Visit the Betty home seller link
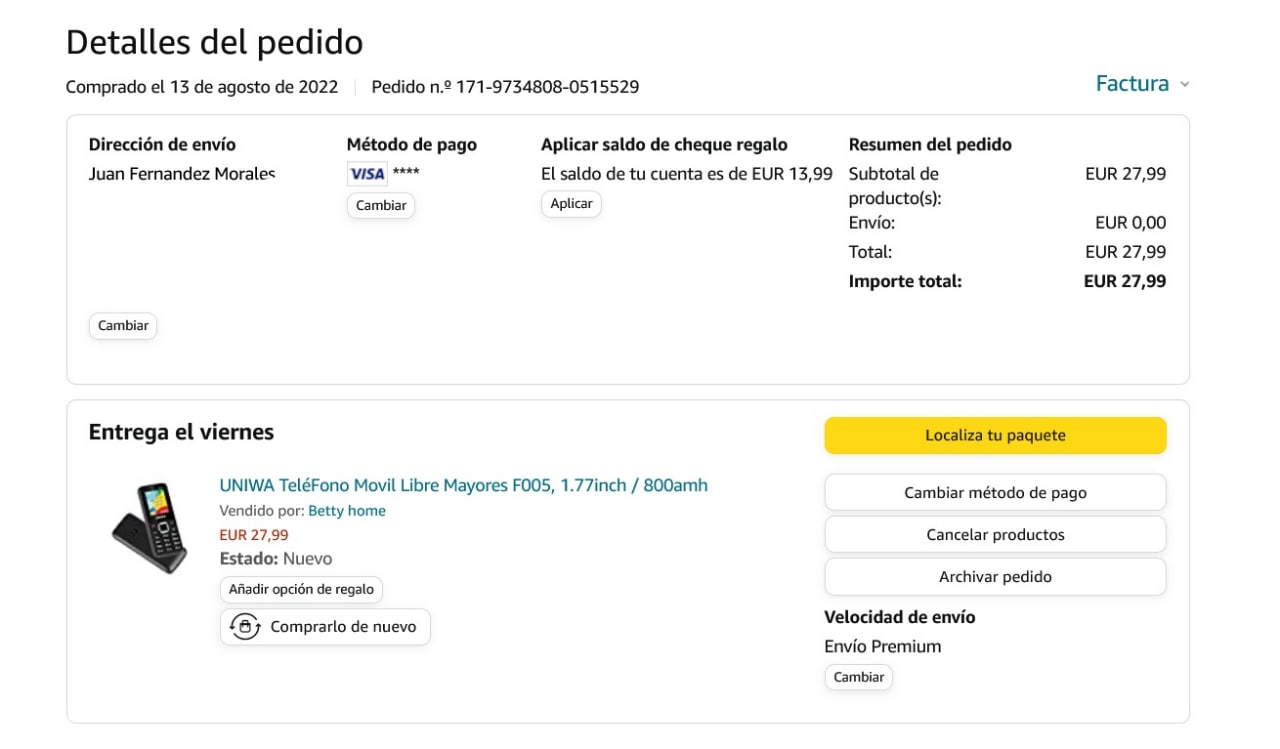Image resolution: width=1280 pixels, height=749 pixels. [x=346, y=511]
